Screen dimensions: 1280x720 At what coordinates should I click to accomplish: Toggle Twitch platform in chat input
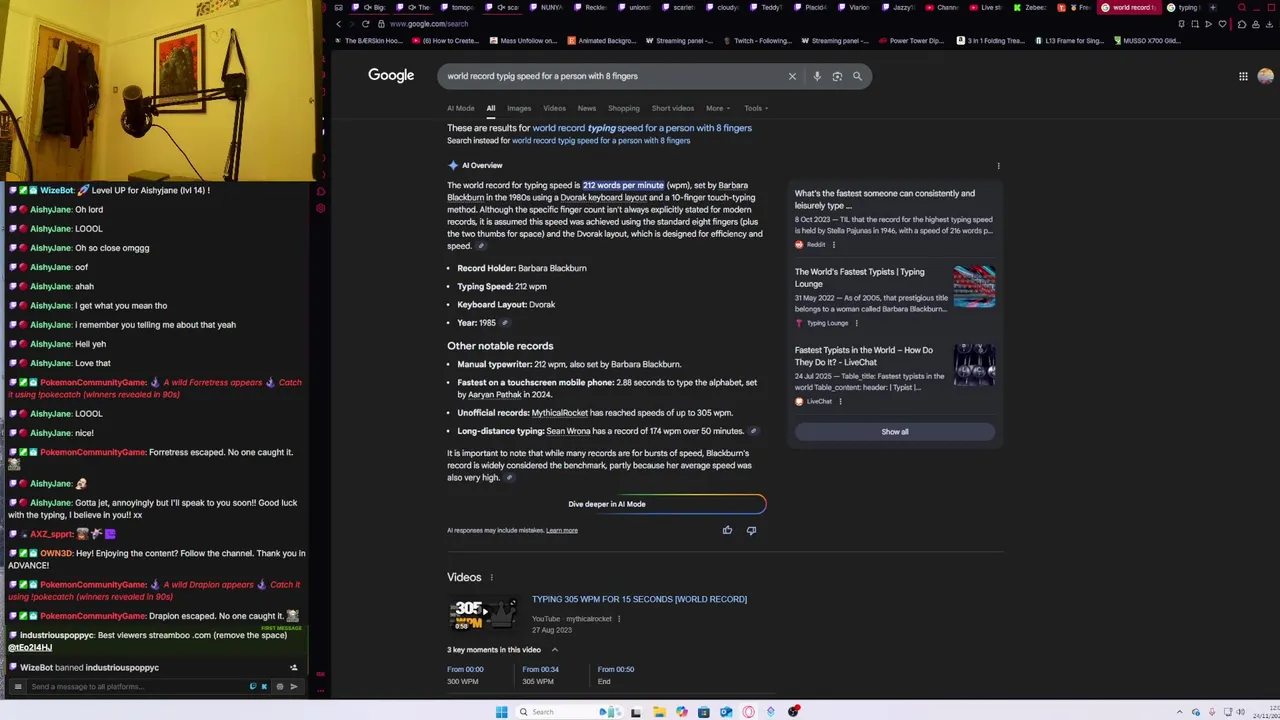(x=253, y=687)
